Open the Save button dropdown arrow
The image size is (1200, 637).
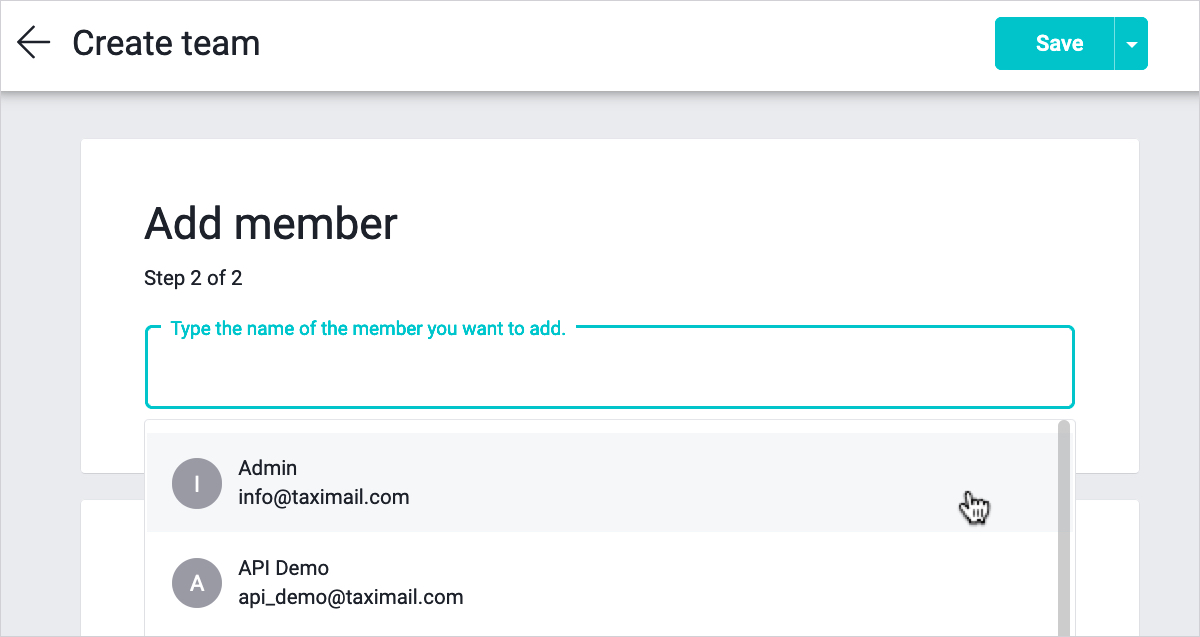click(x=1131, y=44)
